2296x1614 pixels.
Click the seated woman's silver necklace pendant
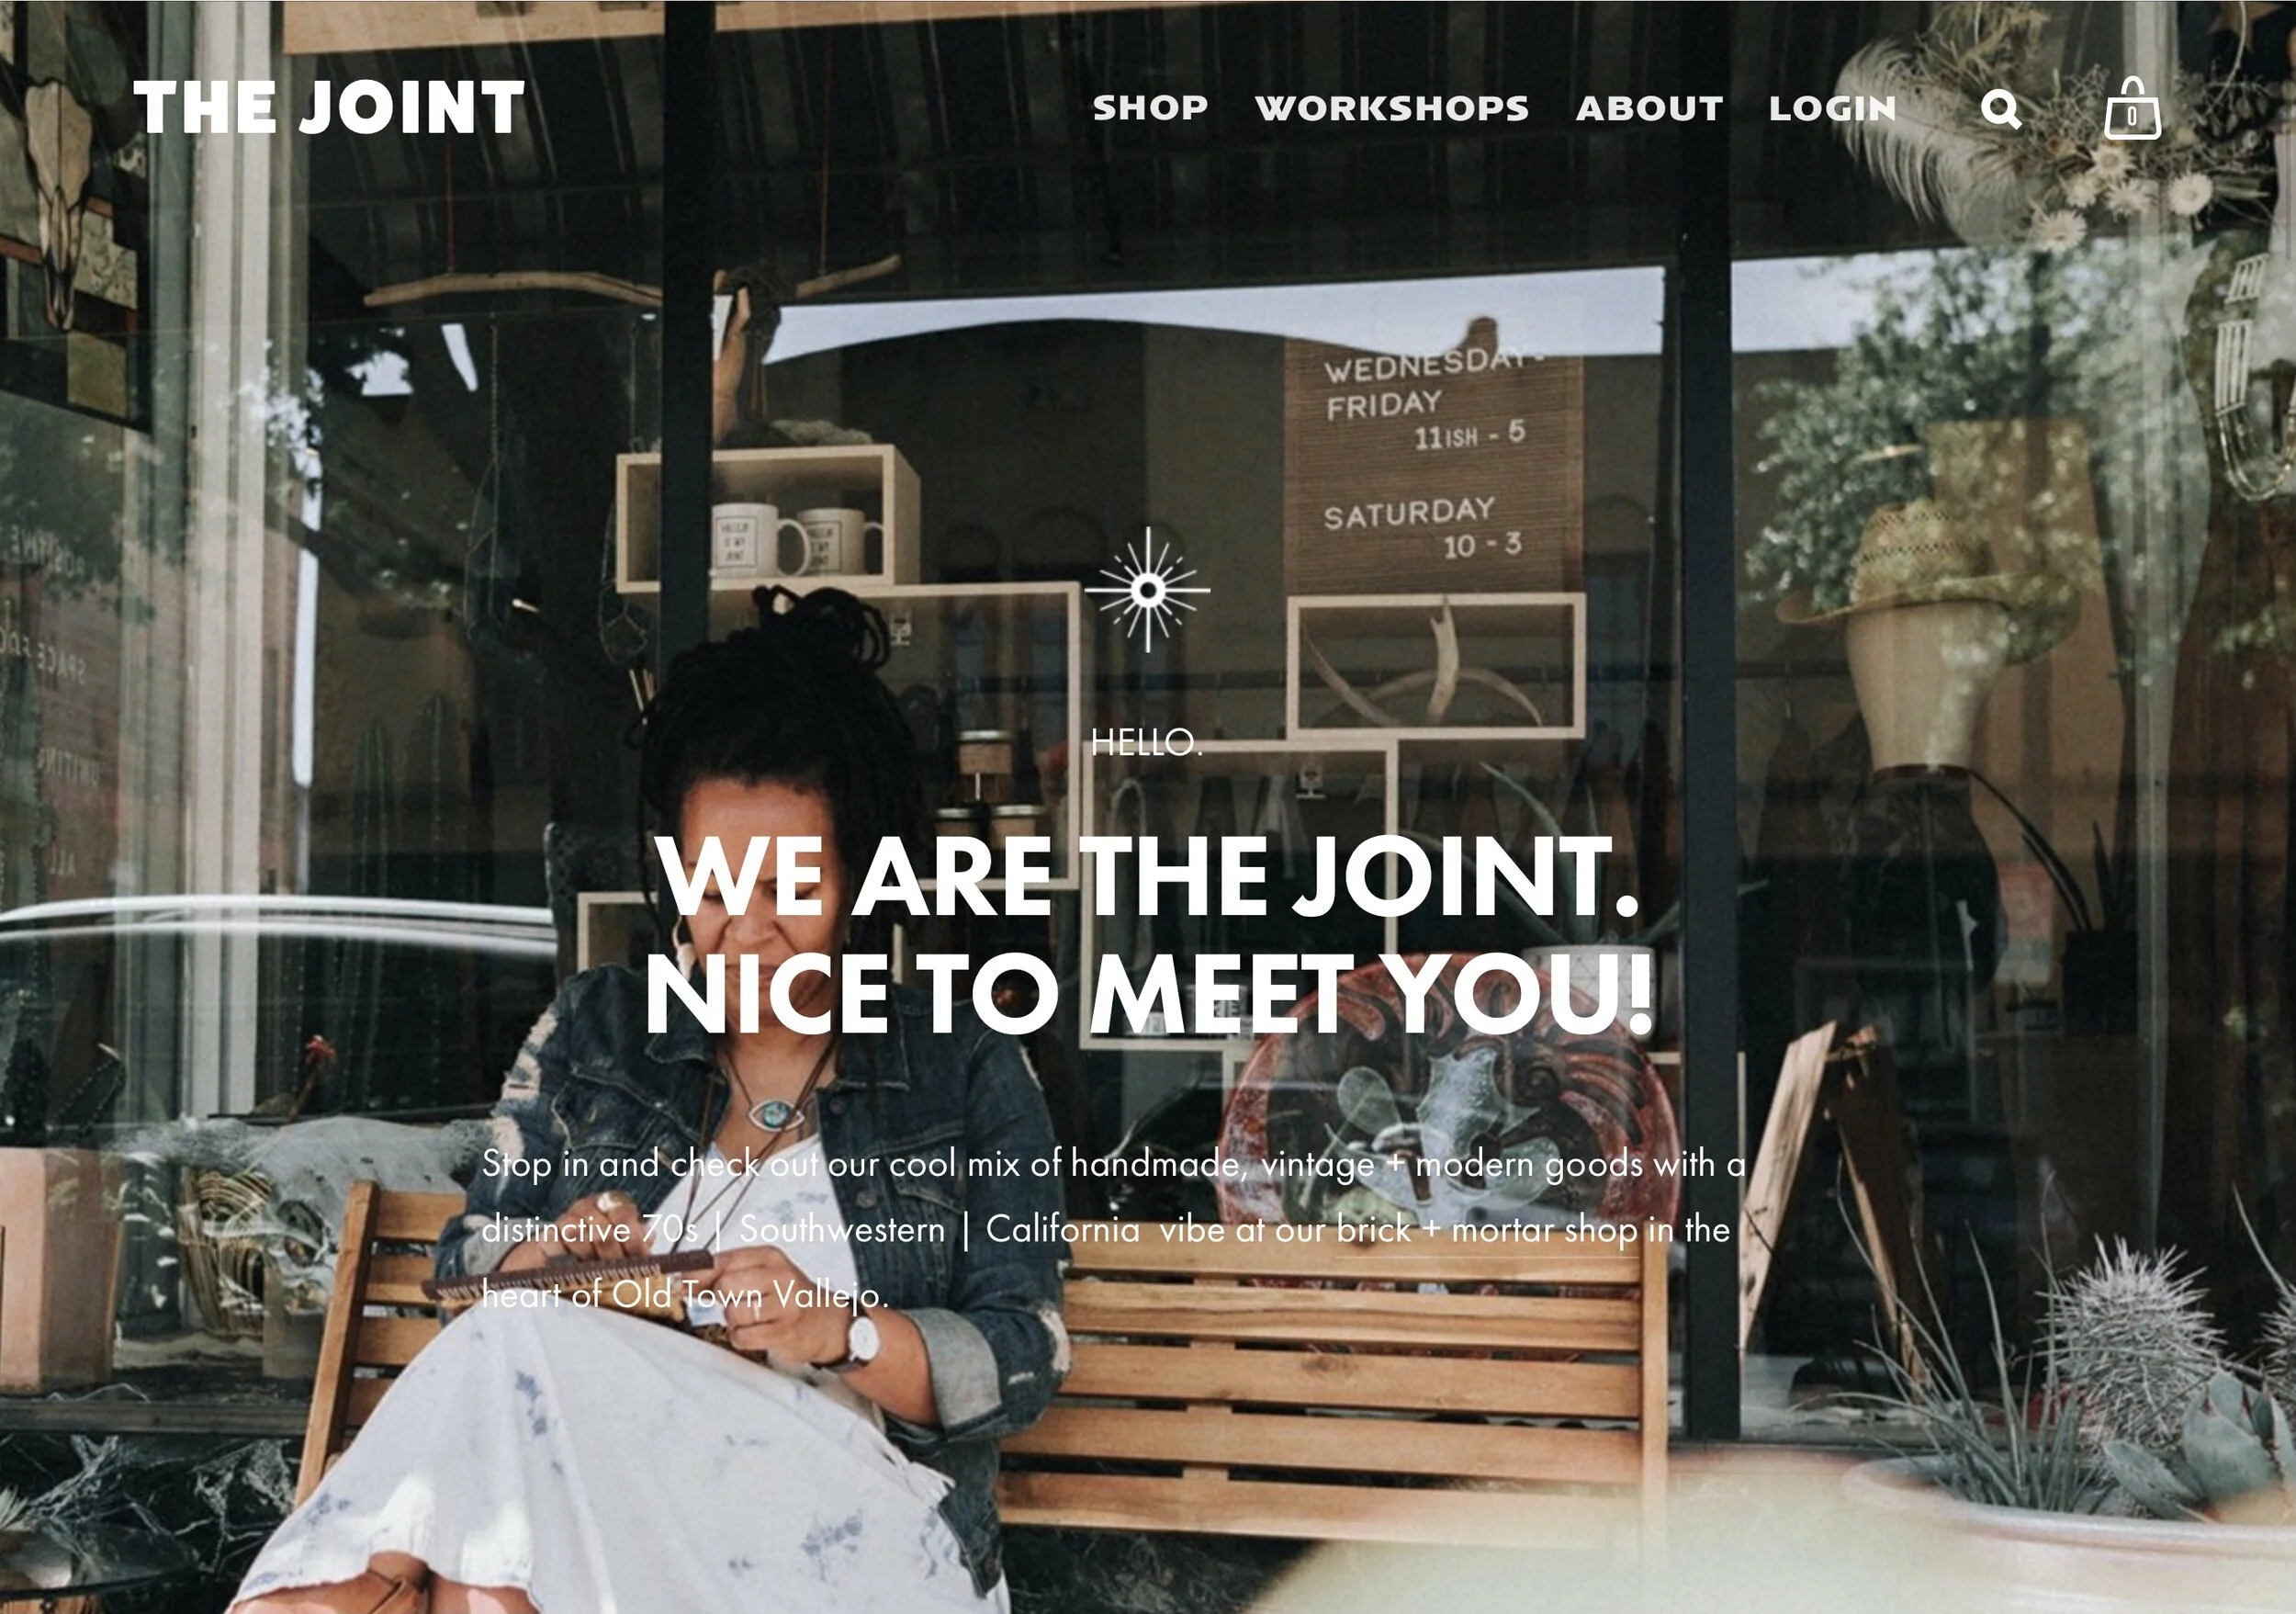(774, 1111)
